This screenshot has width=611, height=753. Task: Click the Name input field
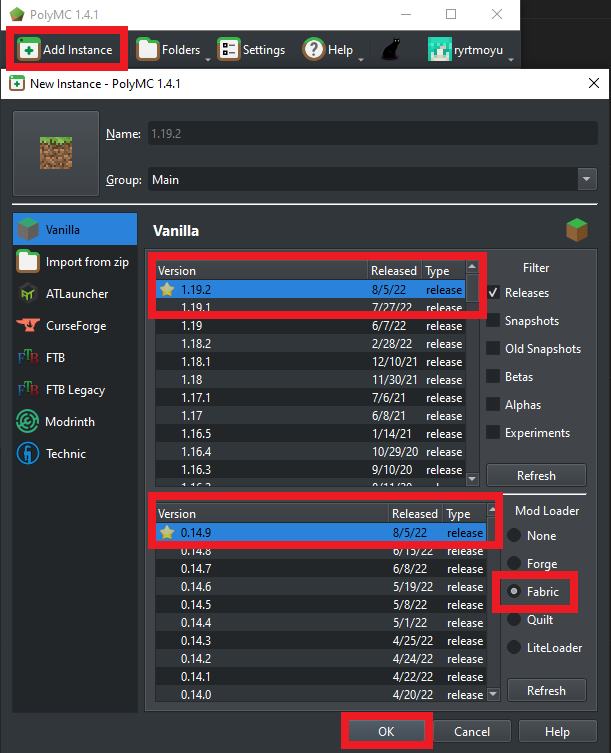click(x=373, y=133)
